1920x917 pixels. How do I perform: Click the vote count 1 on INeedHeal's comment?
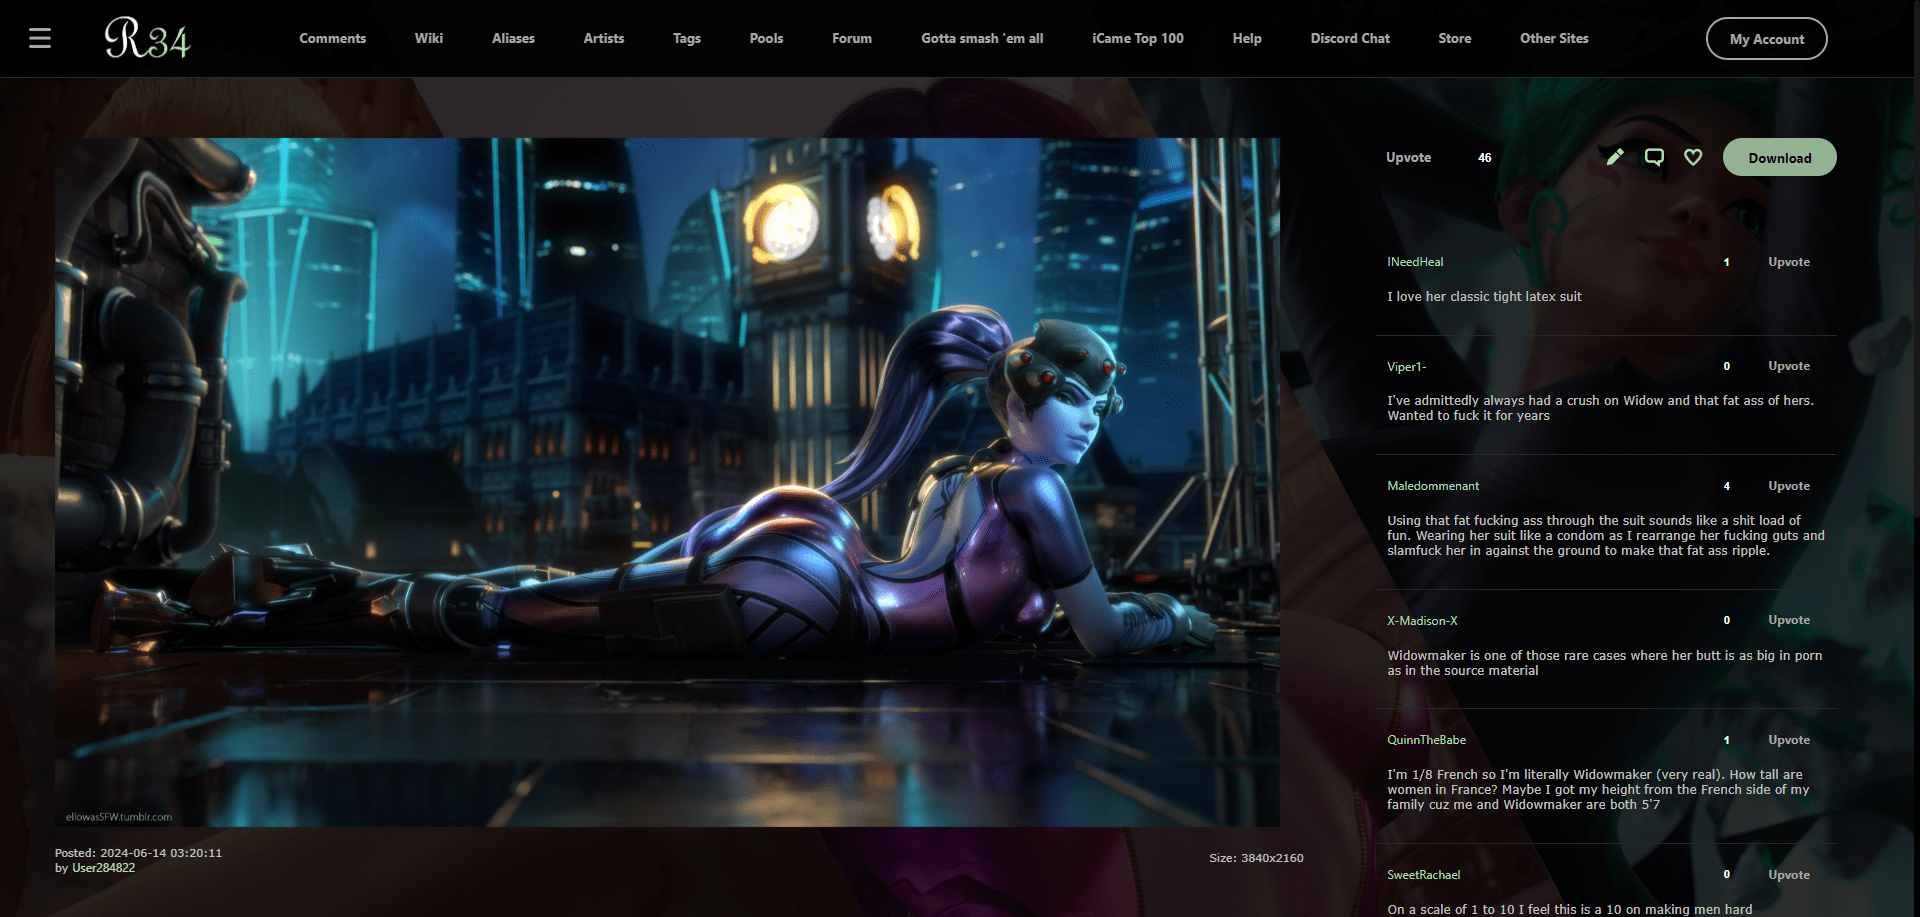point(1727,262)
